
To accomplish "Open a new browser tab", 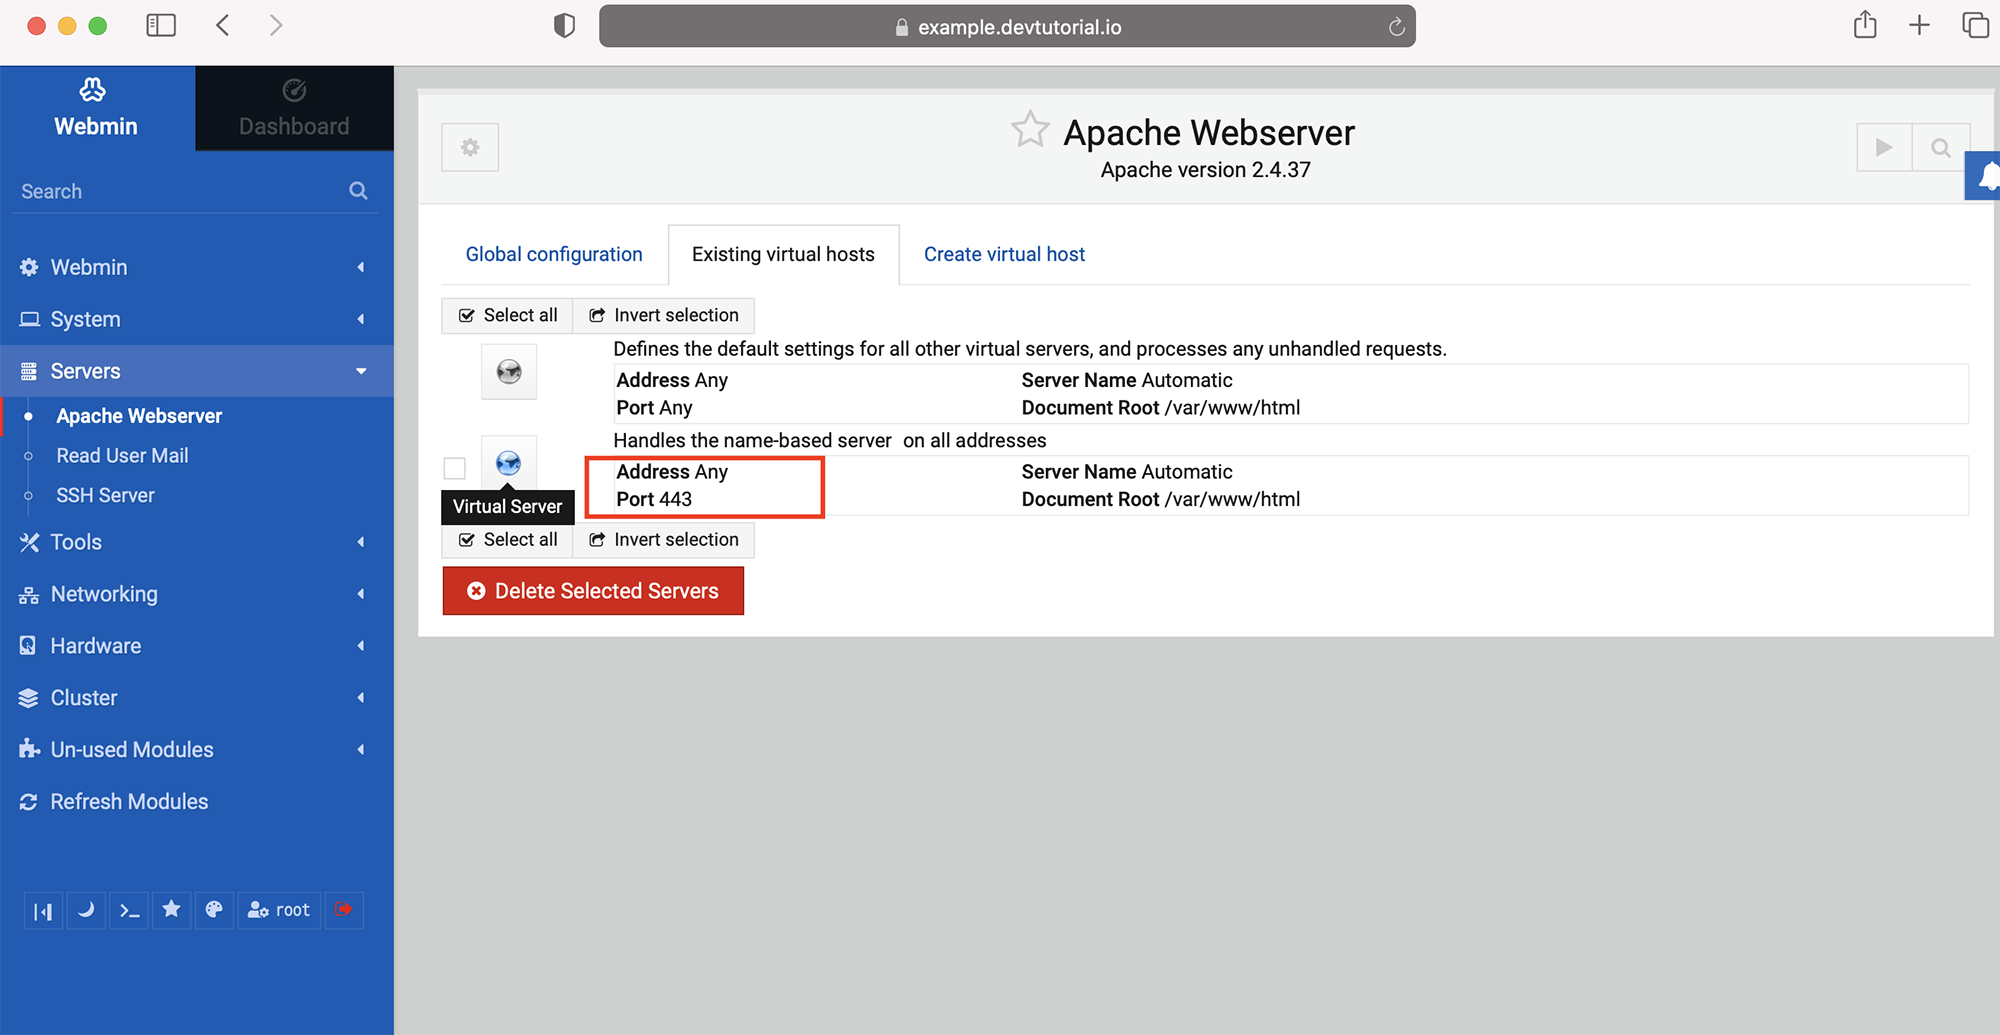I will click(1919, 26).
